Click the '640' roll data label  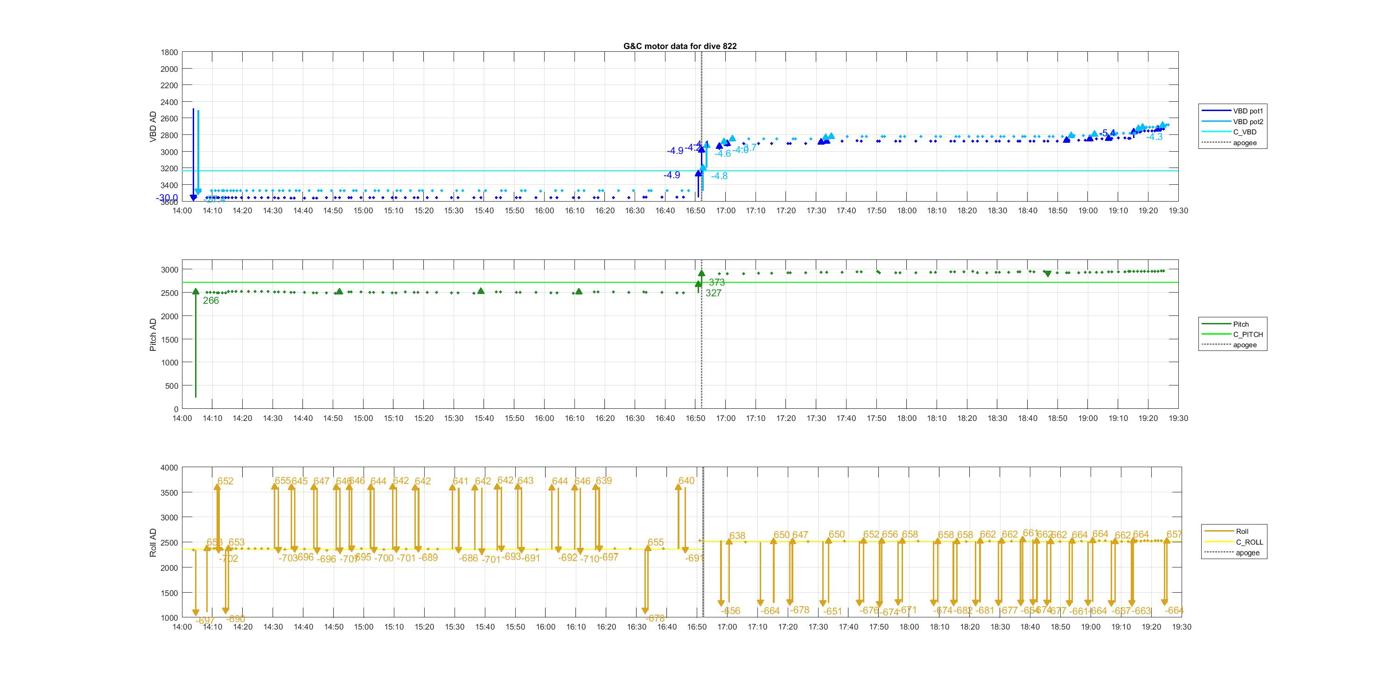click(x=686, y=481)
